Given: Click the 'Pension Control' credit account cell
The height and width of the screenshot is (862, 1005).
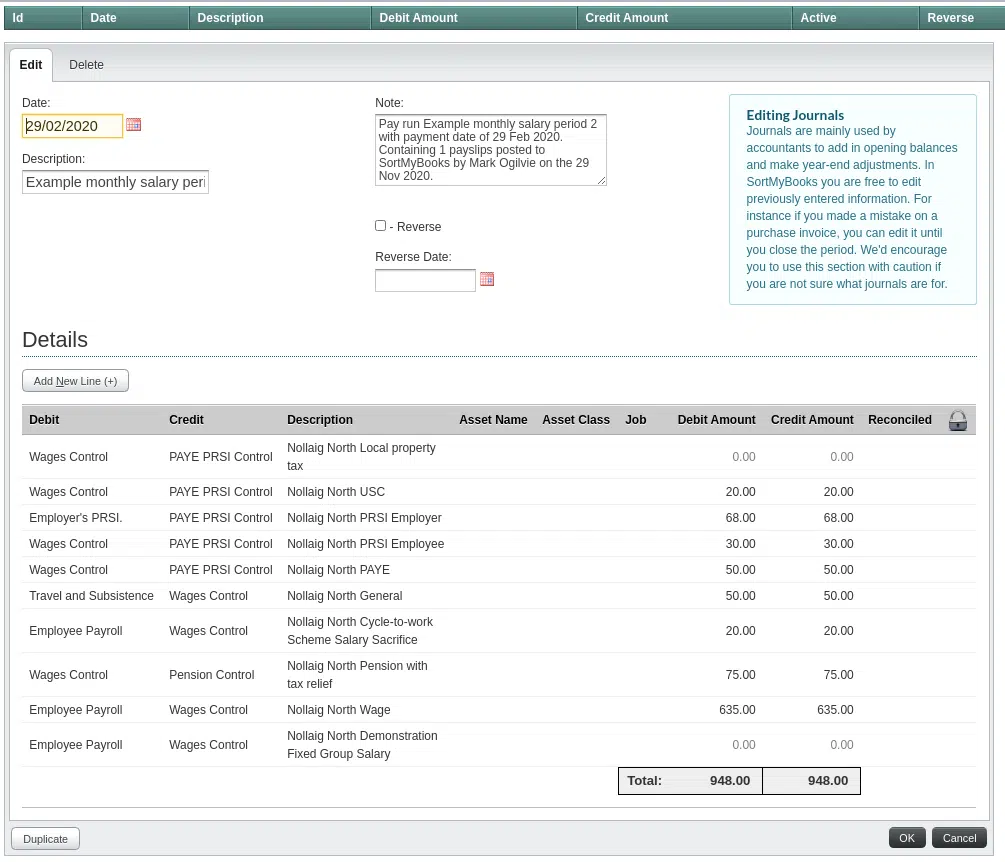Looking at the screenshot, I should 212,675.
